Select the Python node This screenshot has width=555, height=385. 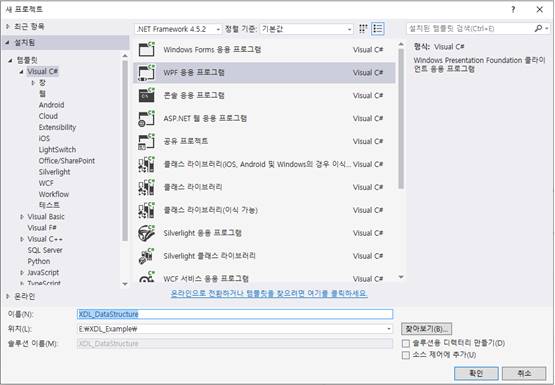tap(39, 262)
